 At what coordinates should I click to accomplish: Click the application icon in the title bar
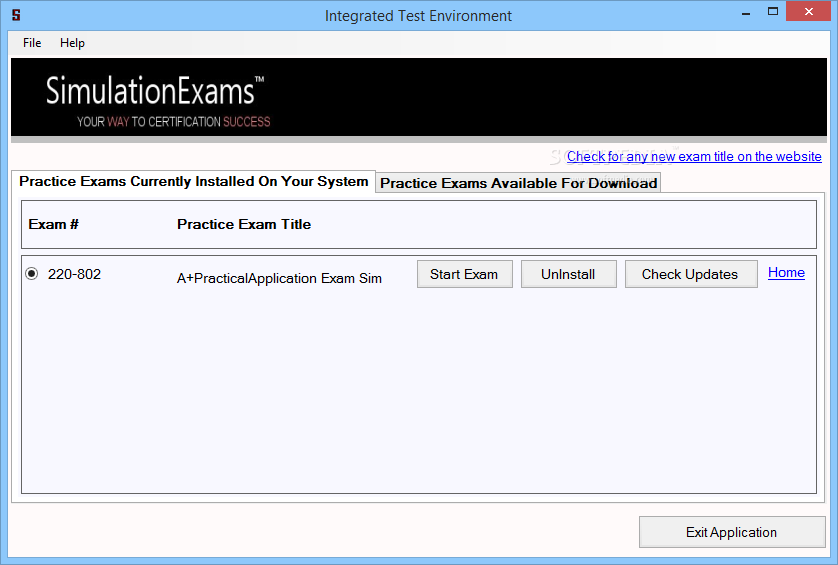[x=16, y=16]
